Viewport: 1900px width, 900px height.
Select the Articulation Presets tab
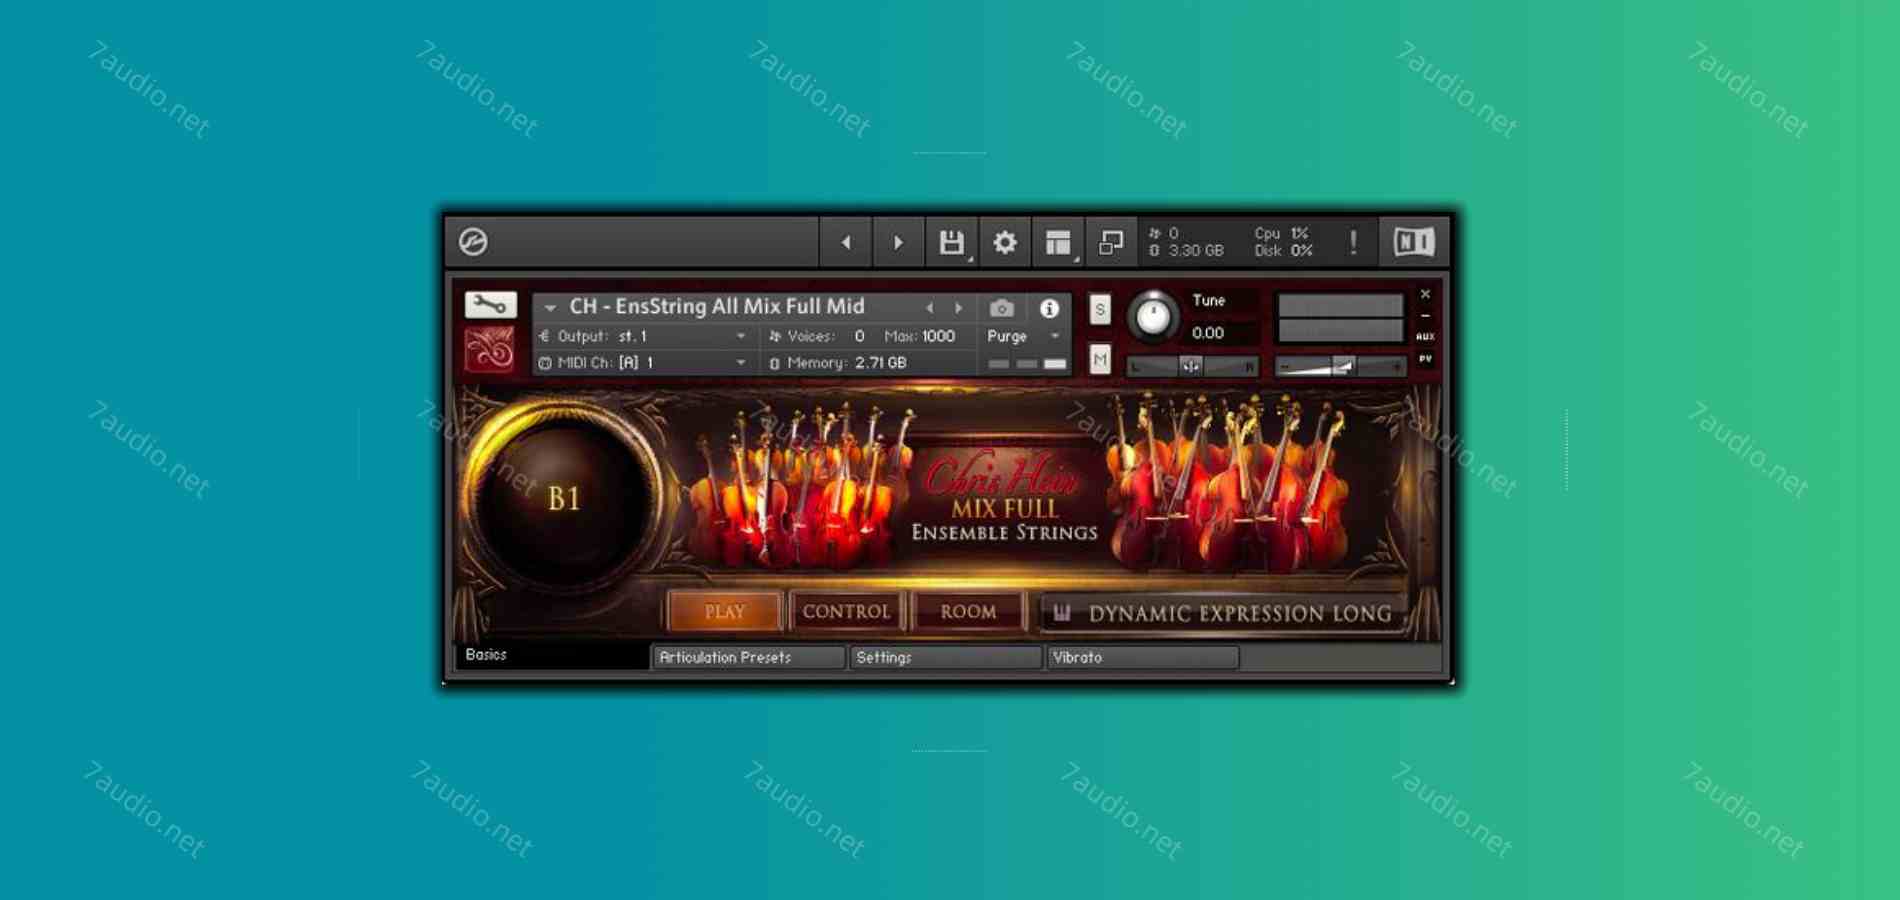point(748,657)
